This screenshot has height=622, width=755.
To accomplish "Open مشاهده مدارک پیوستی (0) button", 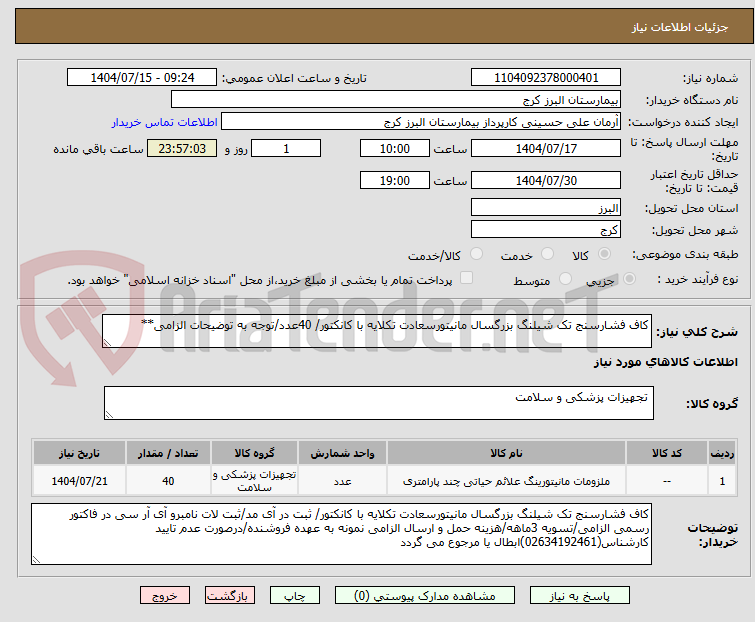I will click(x=425, y=596).
